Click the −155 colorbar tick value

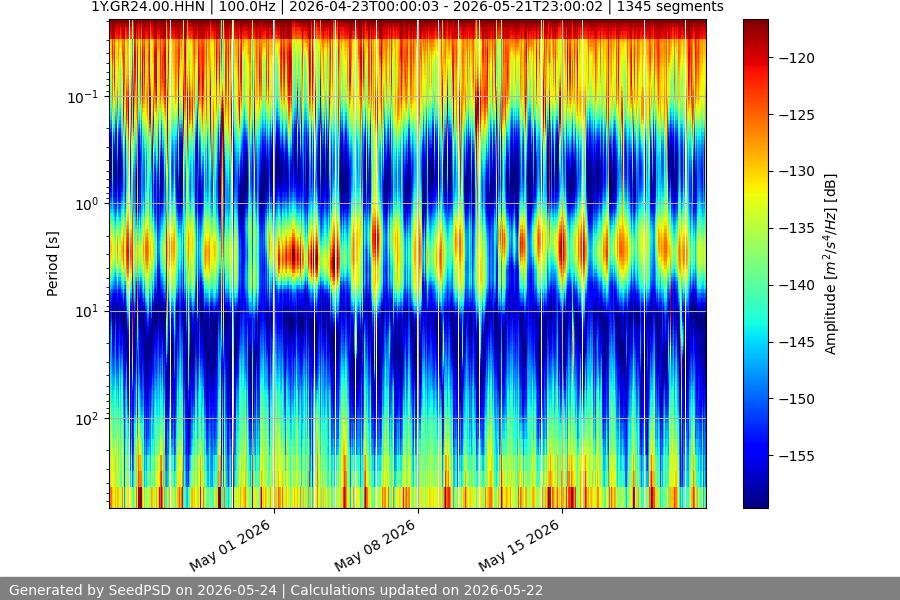797,456
